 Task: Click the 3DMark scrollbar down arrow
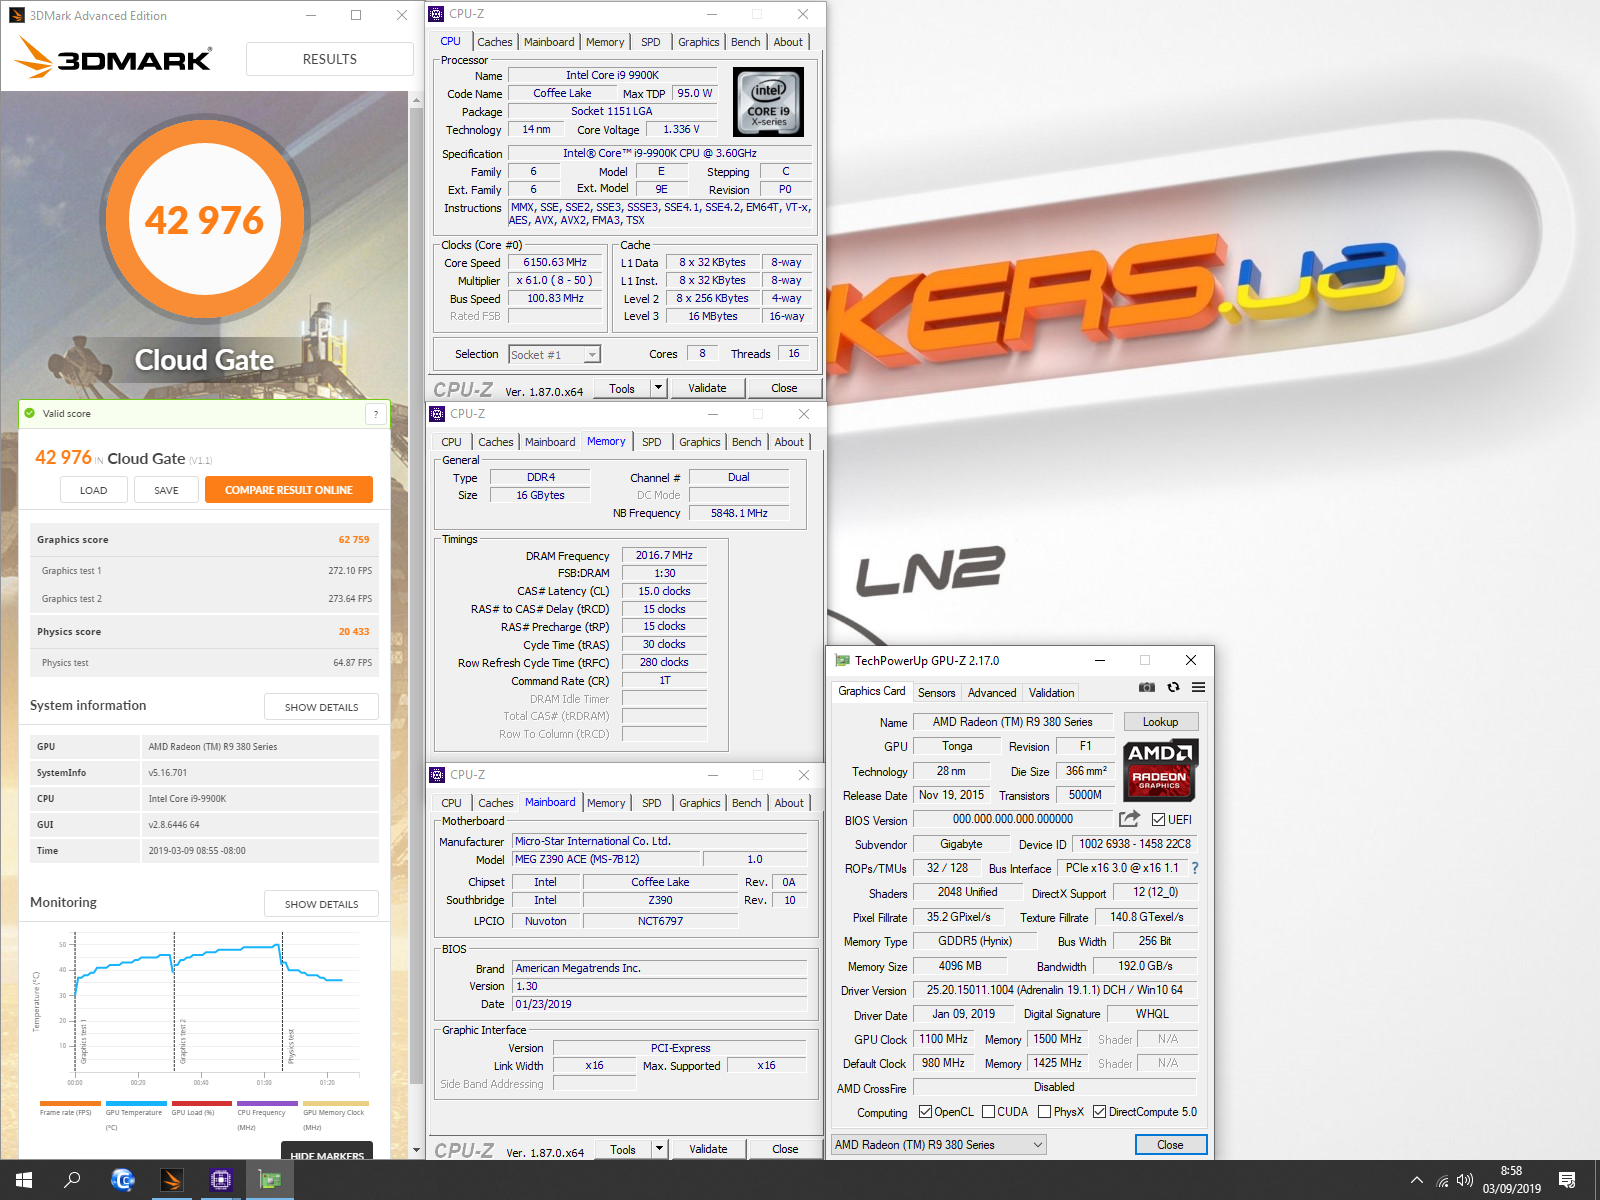point(417,1151)
